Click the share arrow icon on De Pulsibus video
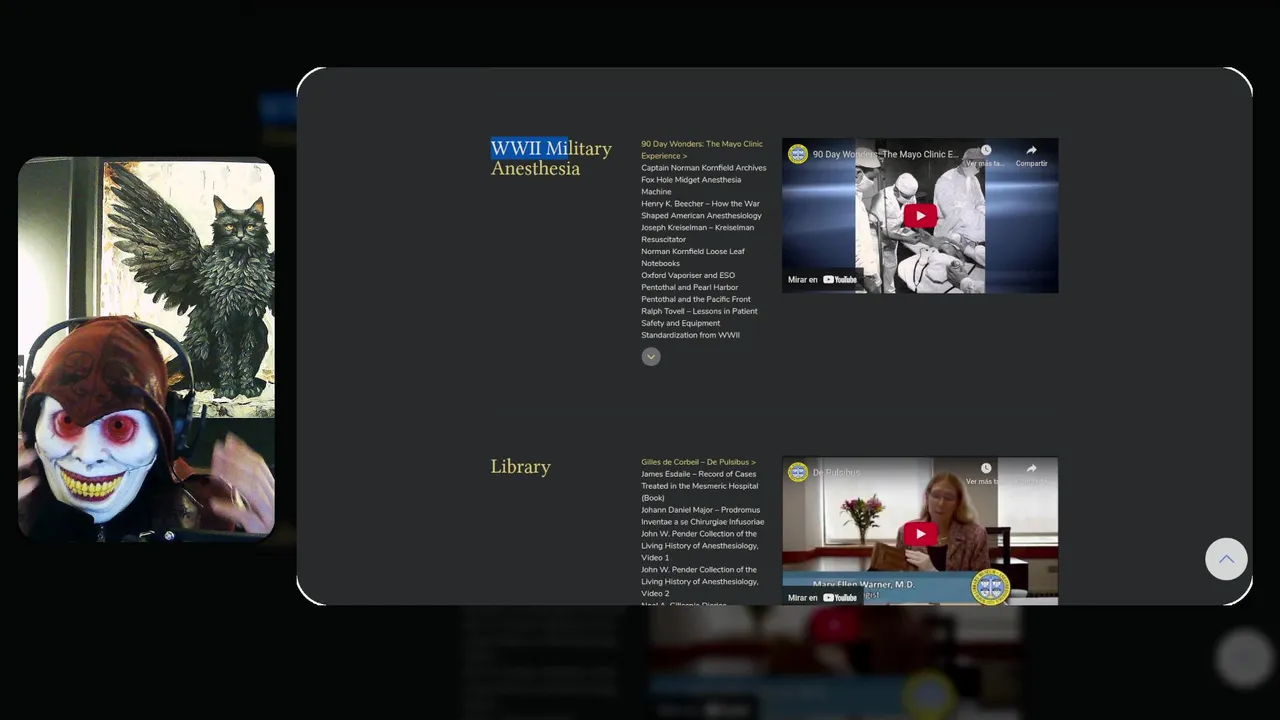Viewport: 1280px width, 720px height. [x=1031, y=469]
